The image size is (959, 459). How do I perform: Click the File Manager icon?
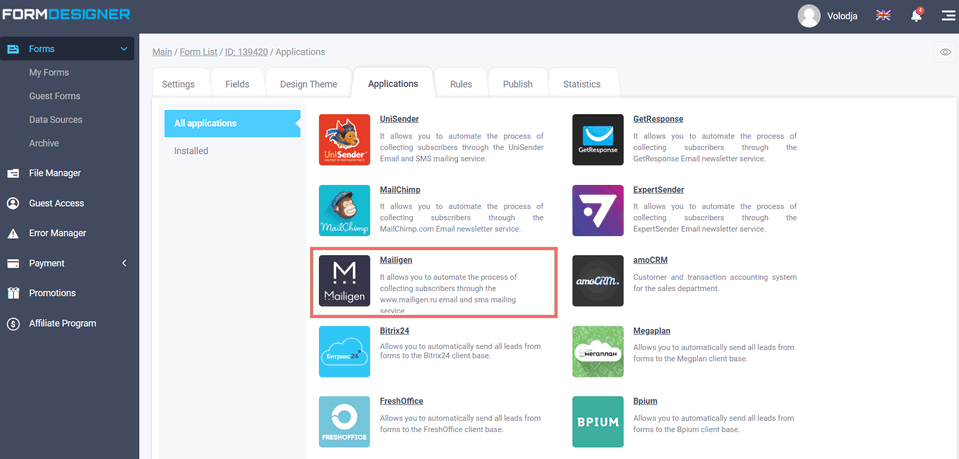[13, 173]
